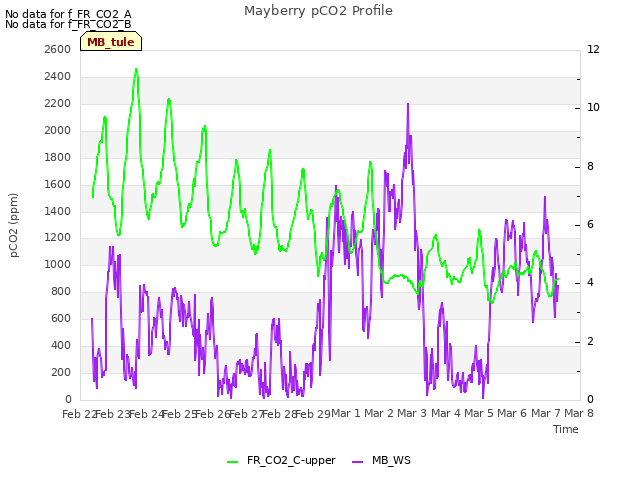The width and height of the screenshot is (640, 480).
Task: Click the purple MB_WS legend swatch
Action: coord(357,462)
